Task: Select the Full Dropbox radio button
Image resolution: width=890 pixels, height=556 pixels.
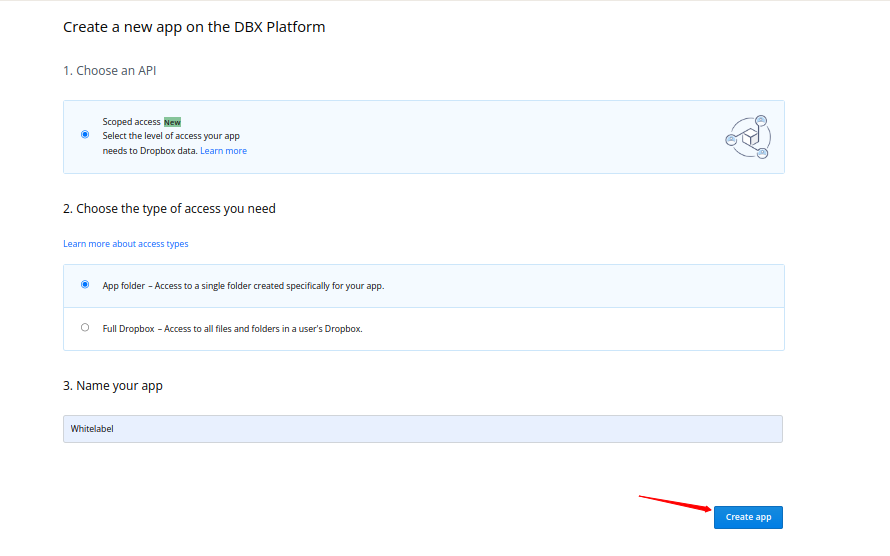Action: 85,327
